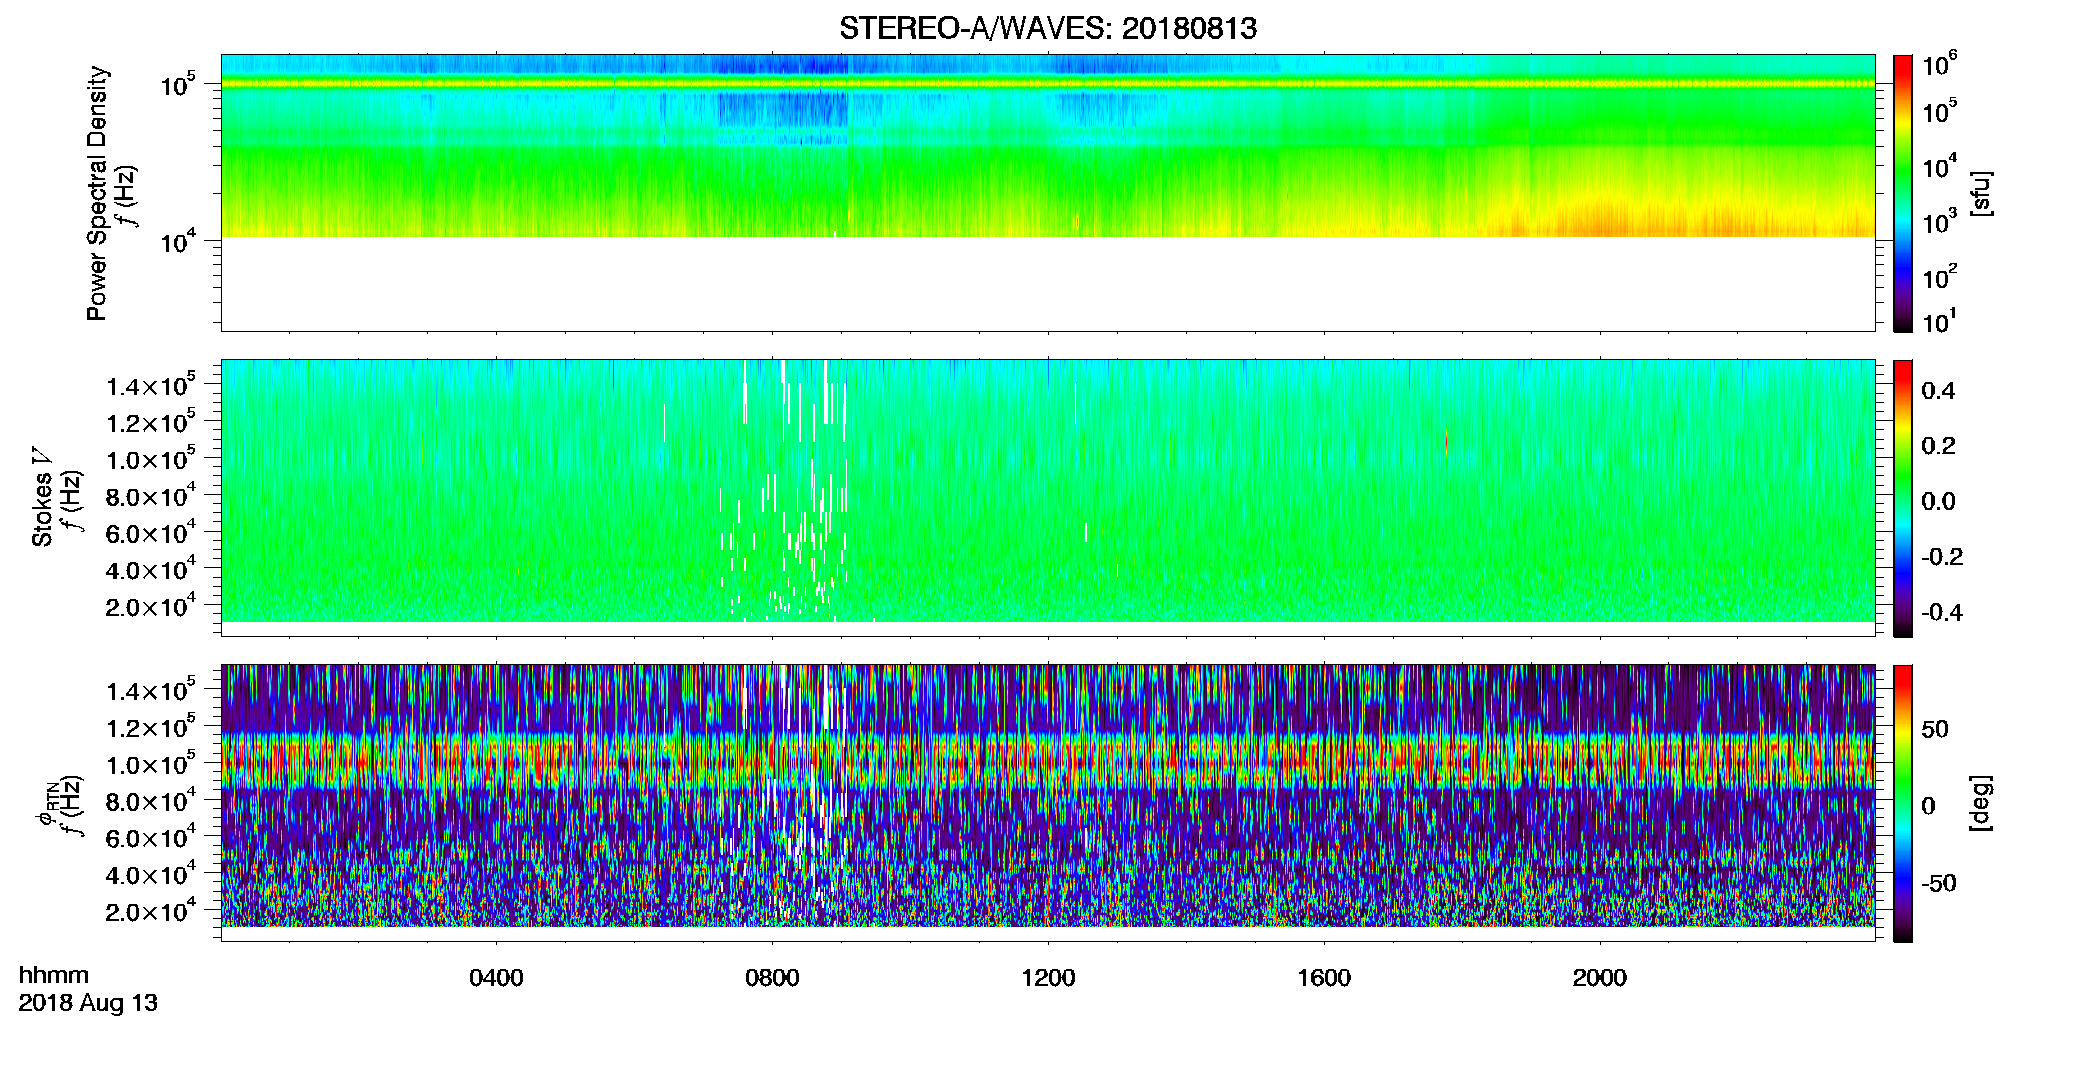Select the 2000 time tick label
Screen dimensions: 2096x1080
[1600, 978]
